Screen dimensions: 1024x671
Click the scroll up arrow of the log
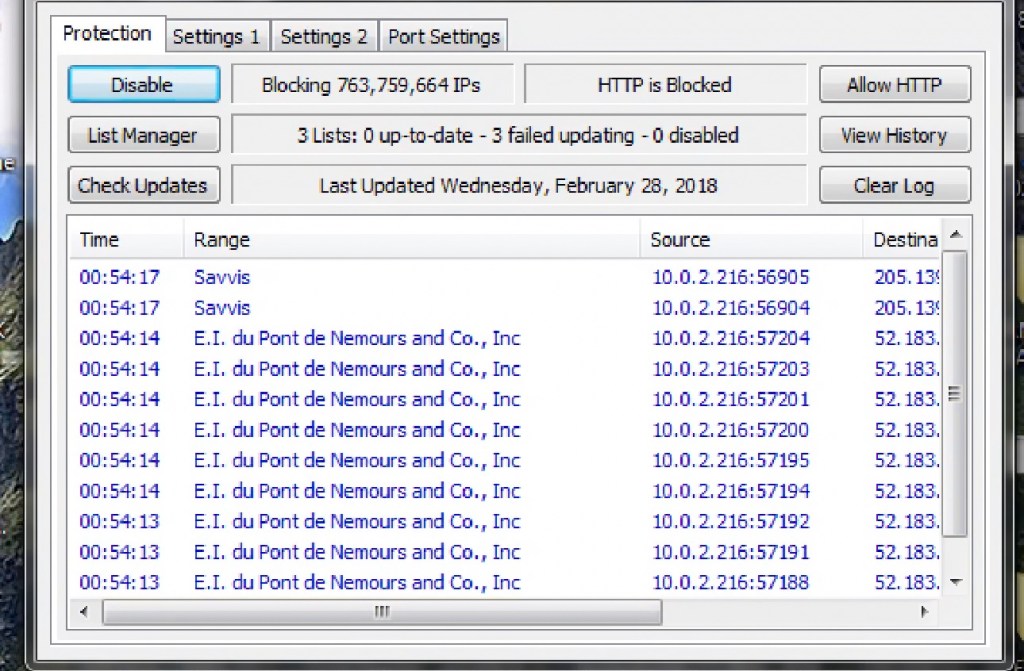click(x=955, y=236)
